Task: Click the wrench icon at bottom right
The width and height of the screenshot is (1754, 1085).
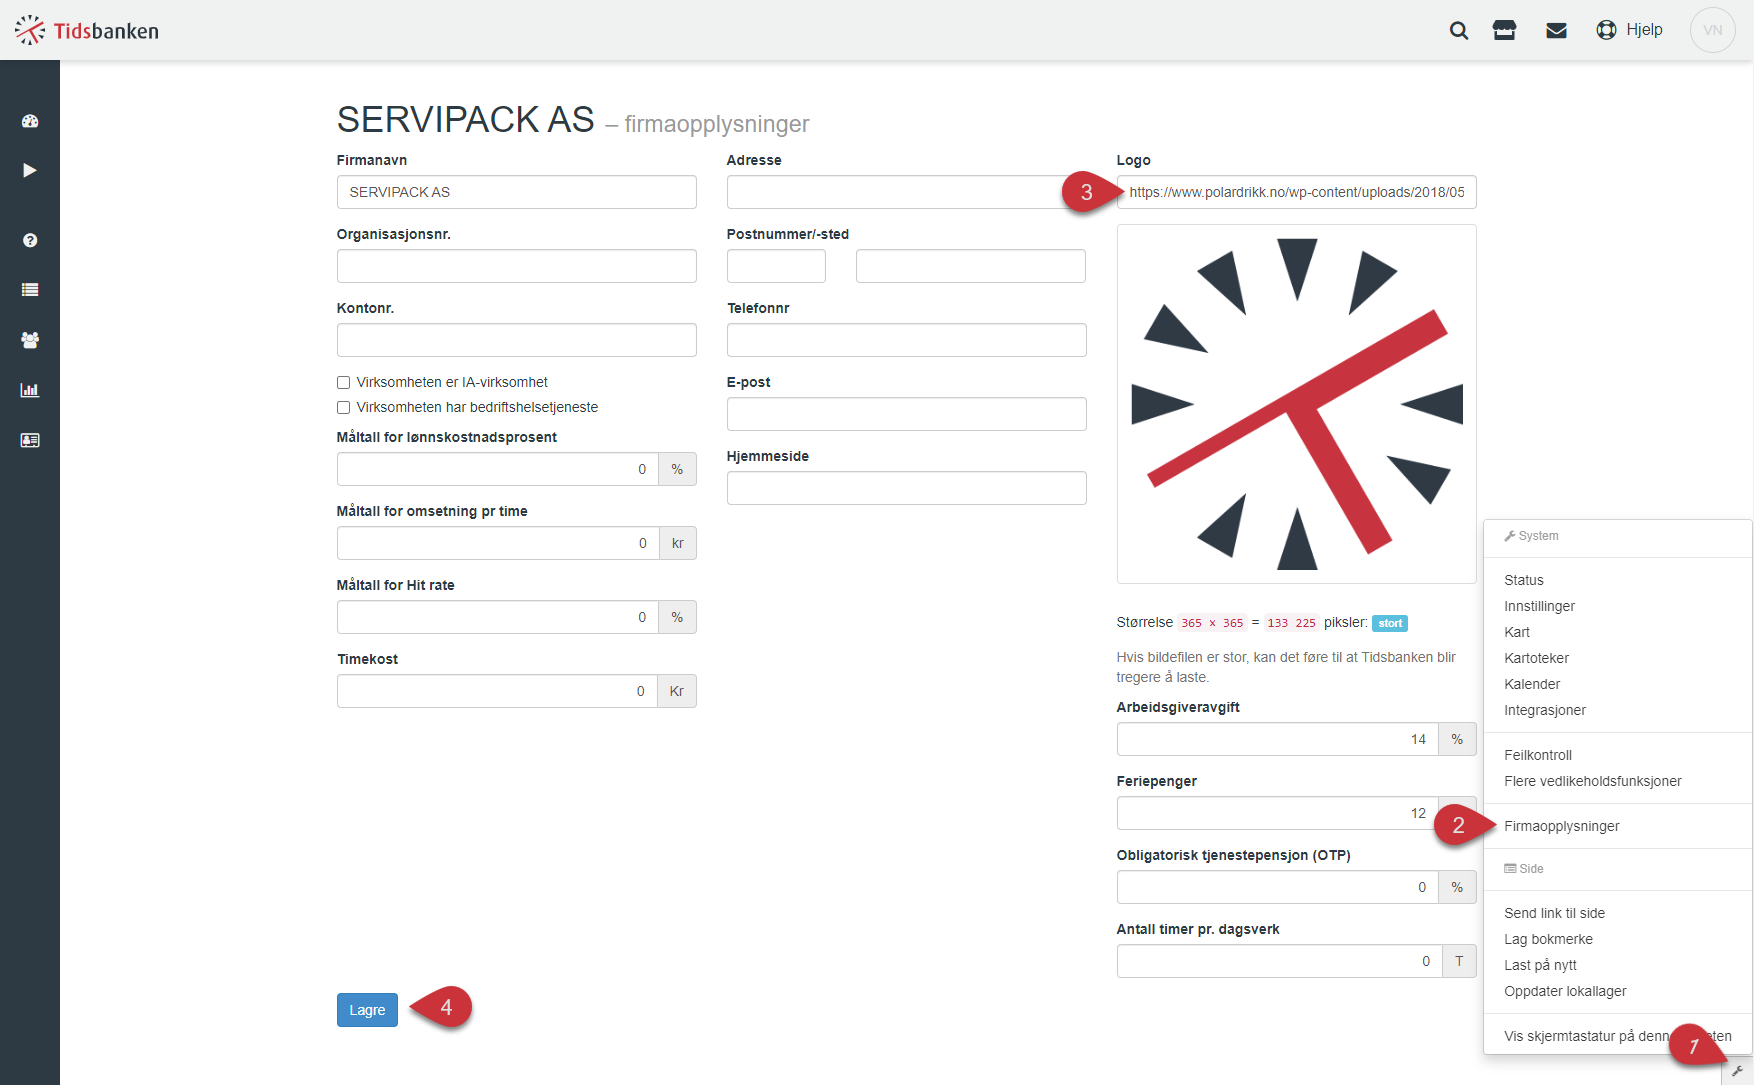Action: (x=1737, y=1071)
